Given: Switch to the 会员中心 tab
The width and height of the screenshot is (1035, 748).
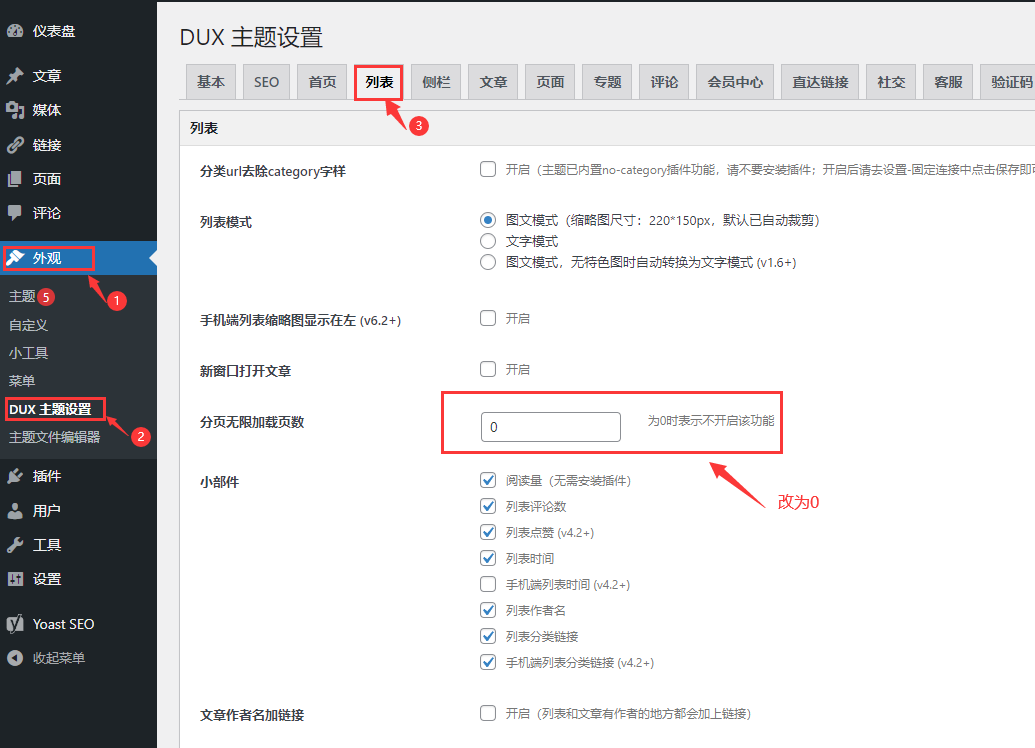Looking at the screenshot, I should [735, 82].
